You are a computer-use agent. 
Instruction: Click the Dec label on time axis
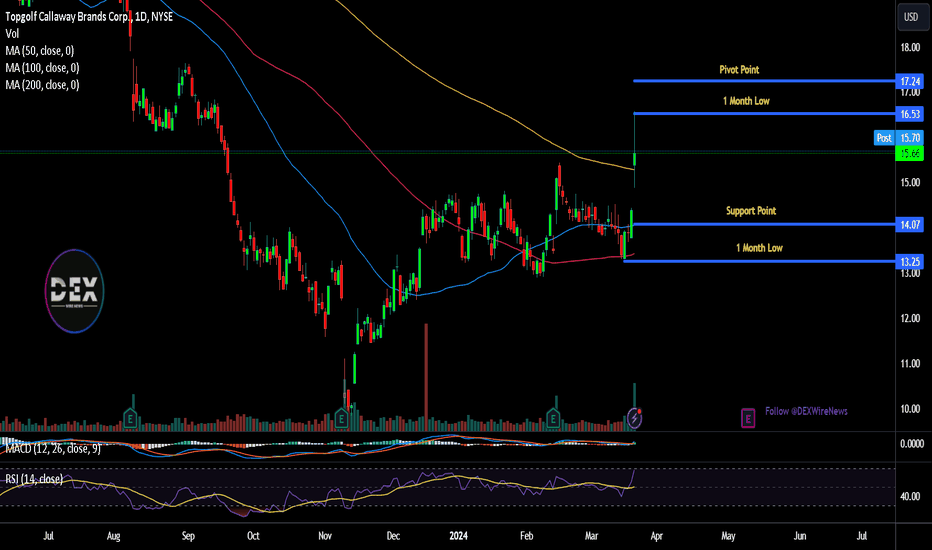pyautogui.click(x=393, y=536)
